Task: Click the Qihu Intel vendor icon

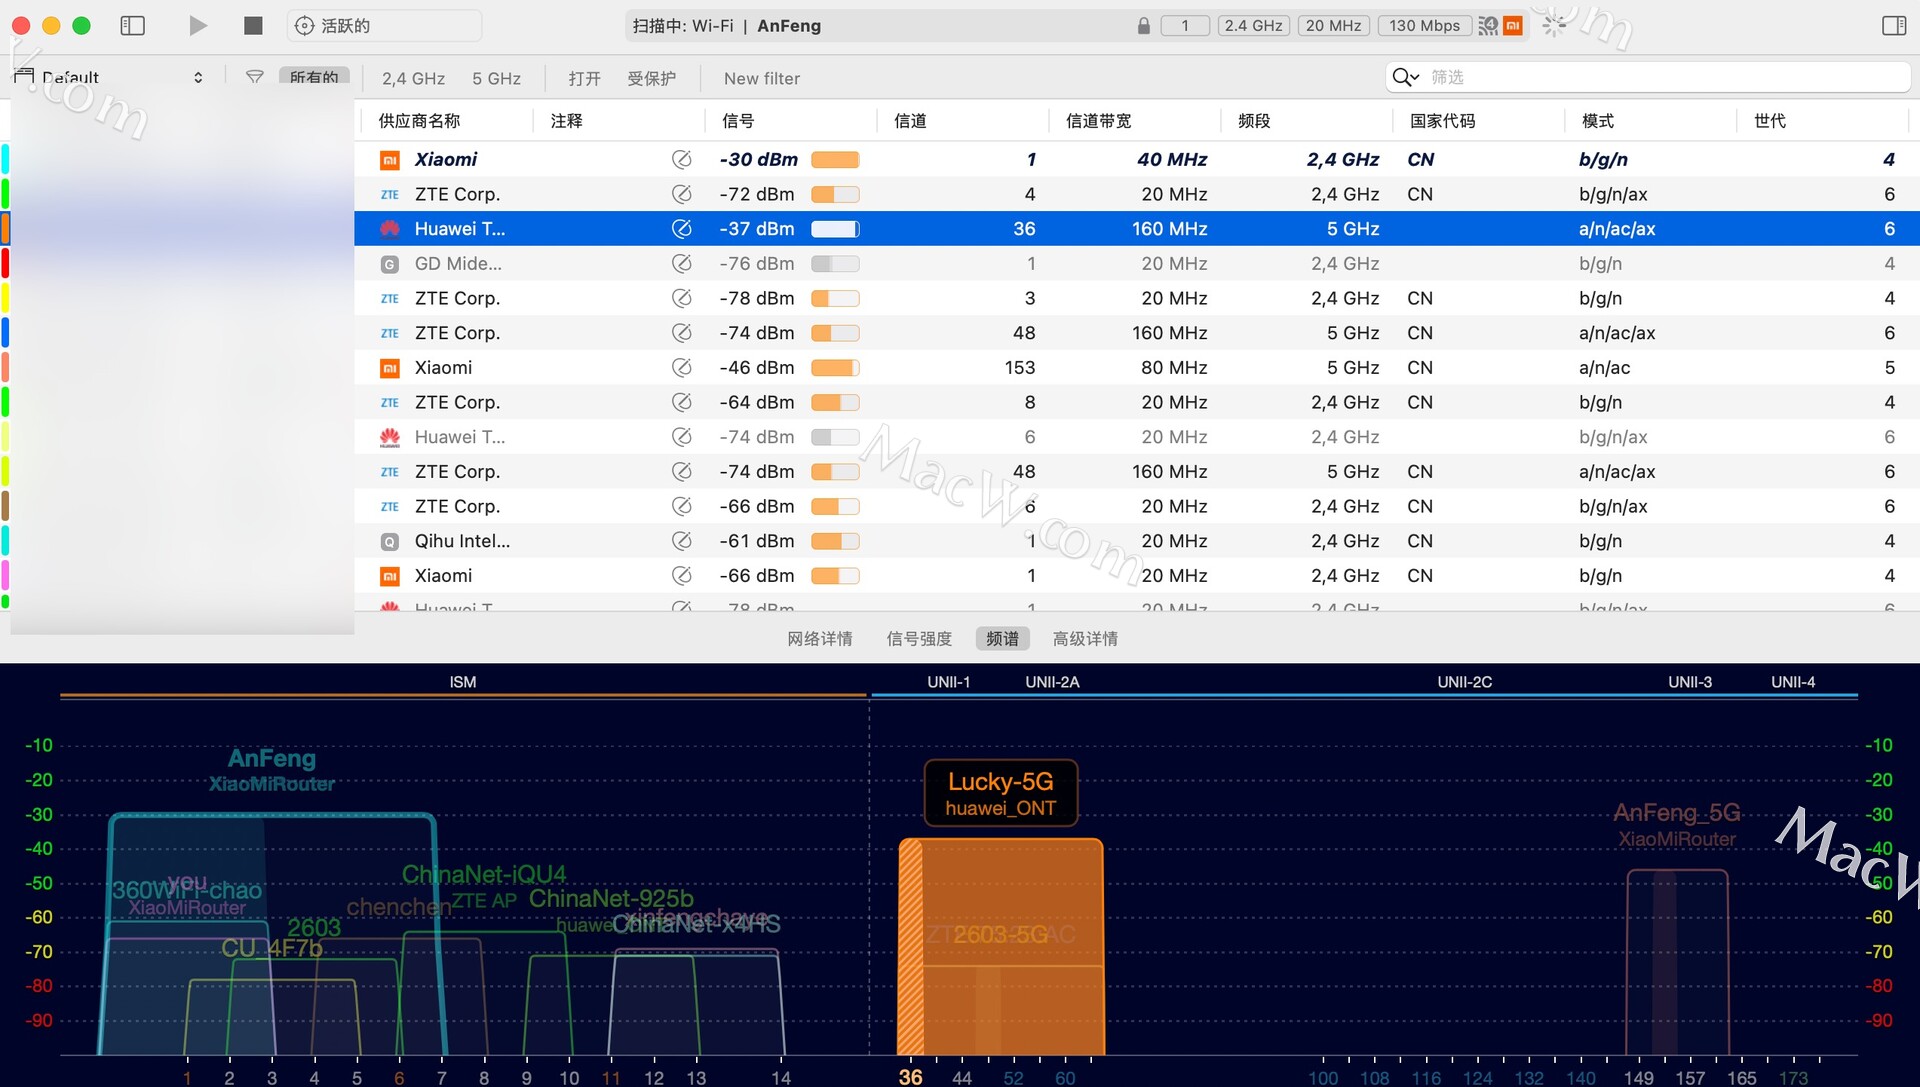Action: tap(390, 541)
